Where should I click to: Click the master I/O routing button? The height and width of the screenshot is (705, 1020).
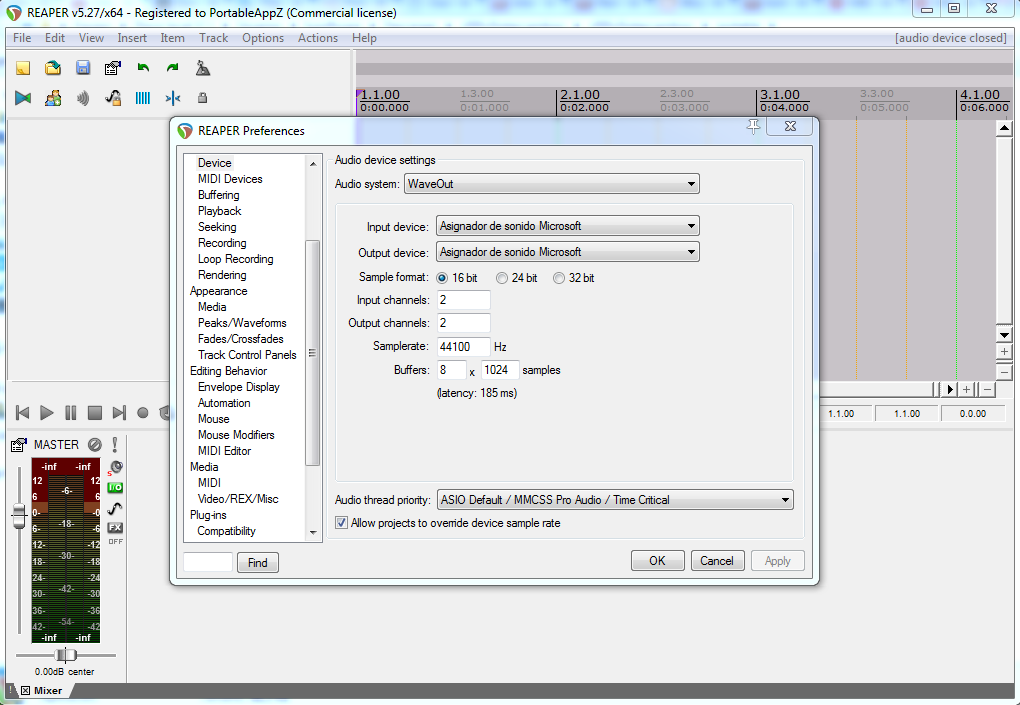point(115,487)
